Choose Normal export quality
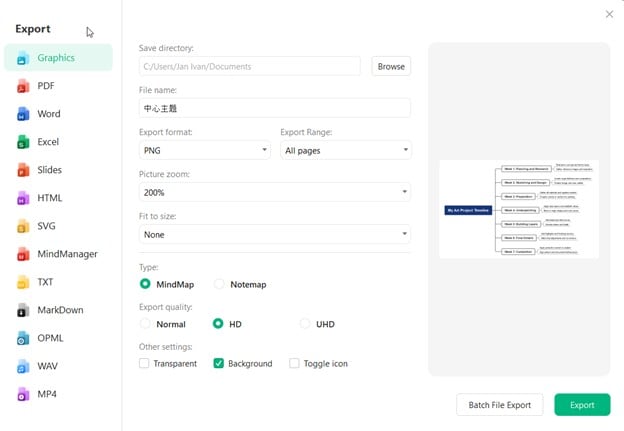 coord(145,324)
